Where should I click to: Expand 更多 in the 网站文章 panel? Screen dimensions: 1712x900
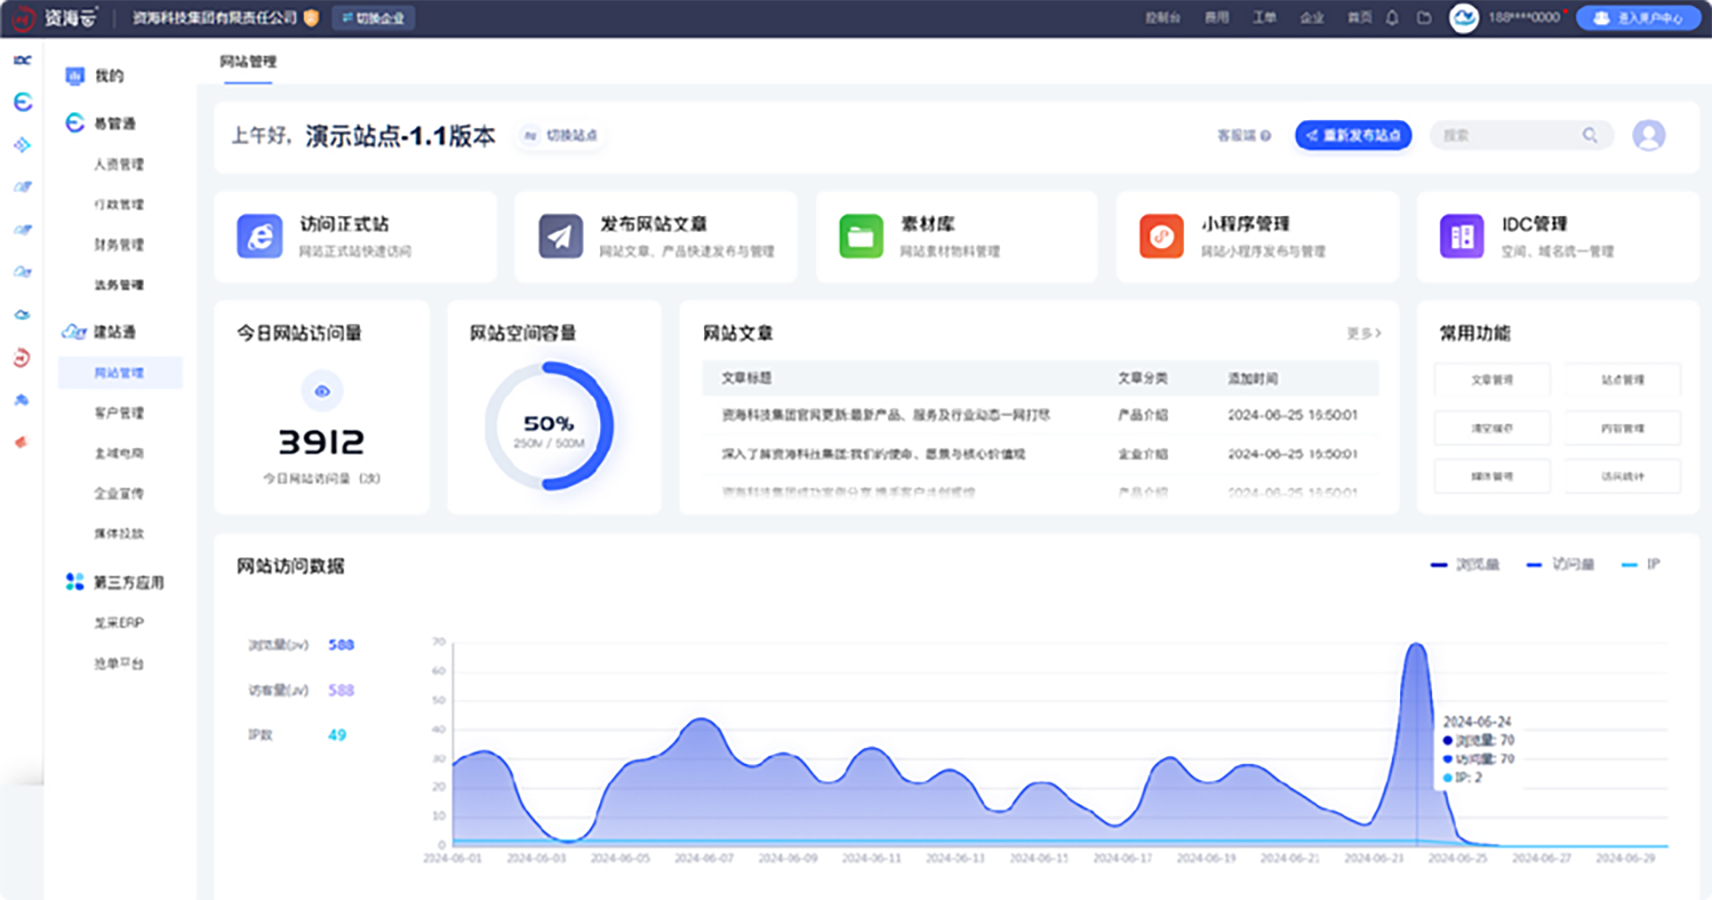tap(1363, 333)
